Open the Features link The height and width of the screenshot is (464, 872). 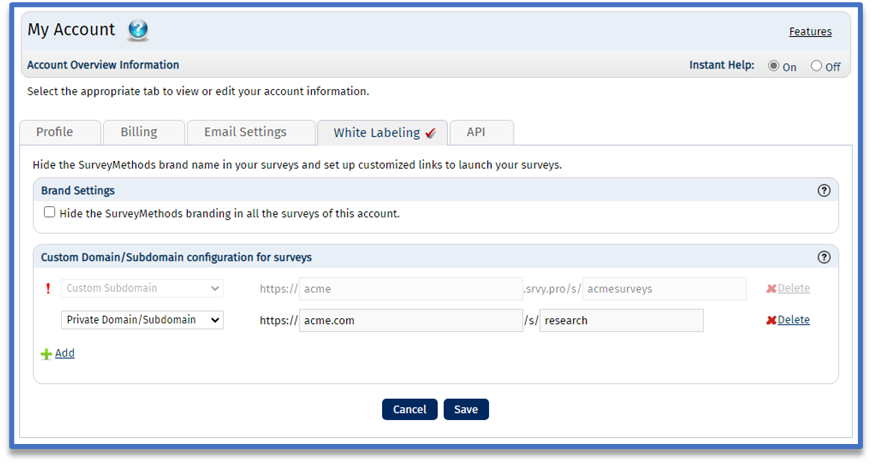tap(810, 32)
